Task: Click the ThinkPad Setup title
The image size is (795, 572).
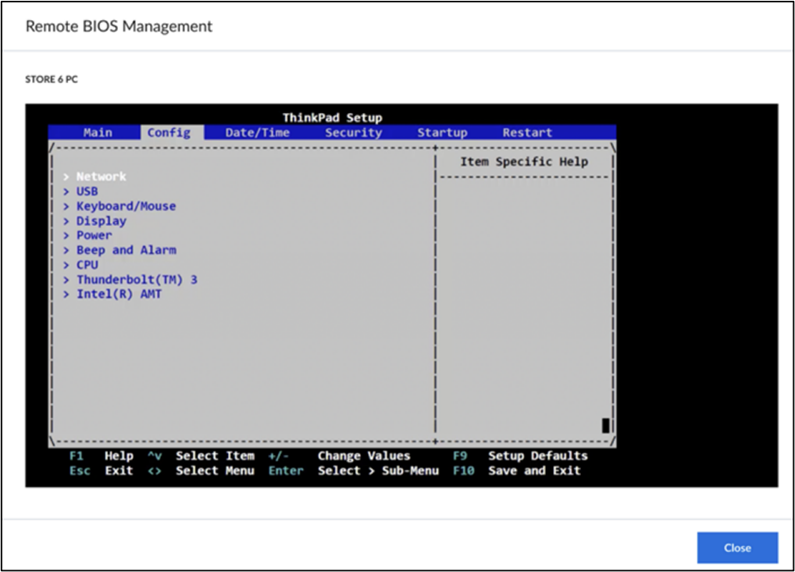Action: (x=333, y=118)
